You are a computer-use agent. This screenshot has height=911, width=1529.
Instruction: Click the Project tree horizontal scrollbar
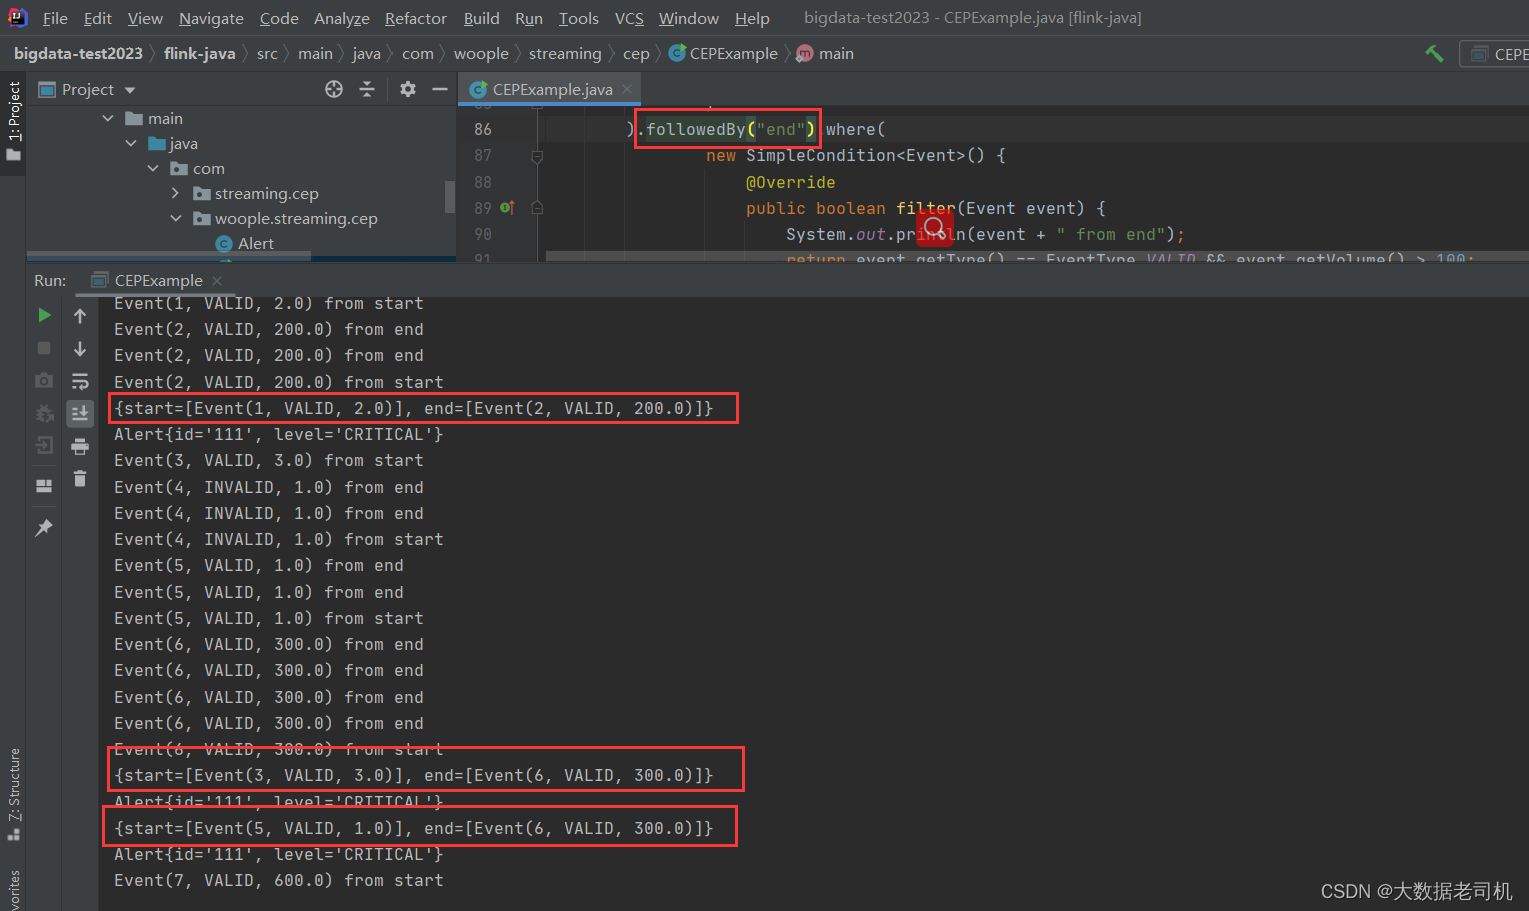(168, 257)
